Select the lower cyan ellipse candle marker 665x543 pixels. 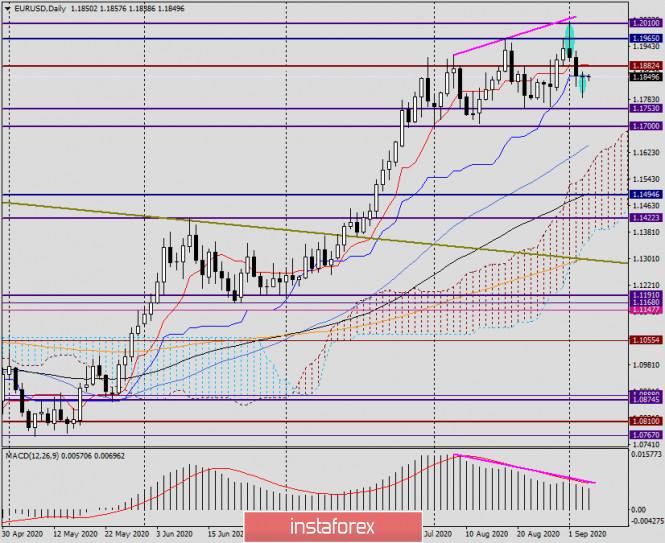point(583,83)
